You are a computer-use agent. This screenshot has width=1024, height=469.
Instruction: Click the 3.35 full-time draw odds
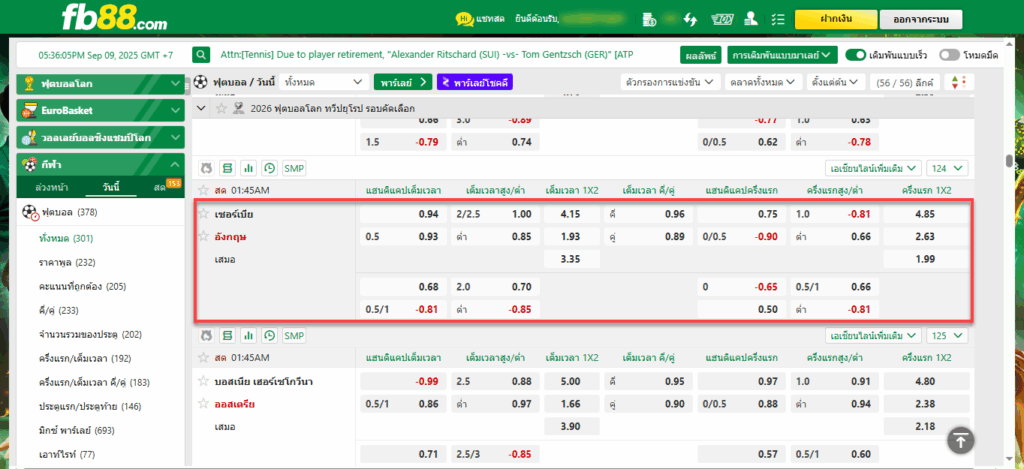571,259
